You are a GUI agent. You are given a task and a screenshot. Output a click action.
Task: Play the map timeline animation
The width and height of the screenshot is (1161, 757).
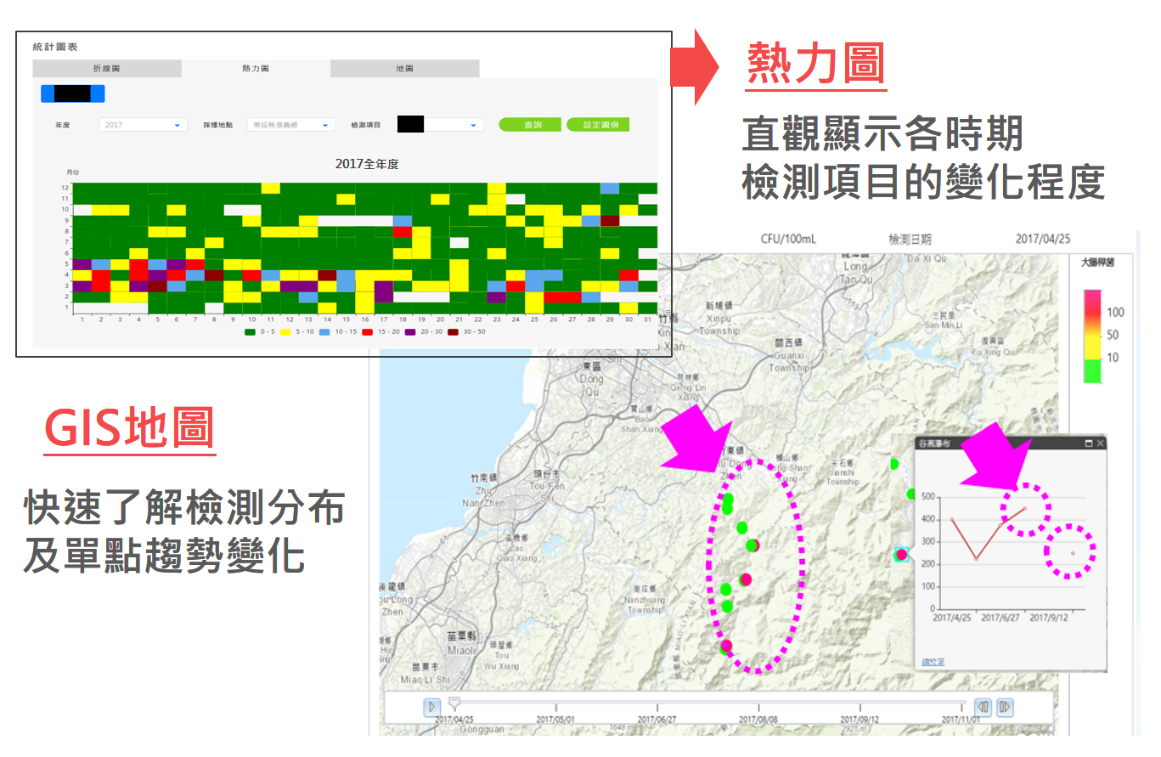[432, 707]
